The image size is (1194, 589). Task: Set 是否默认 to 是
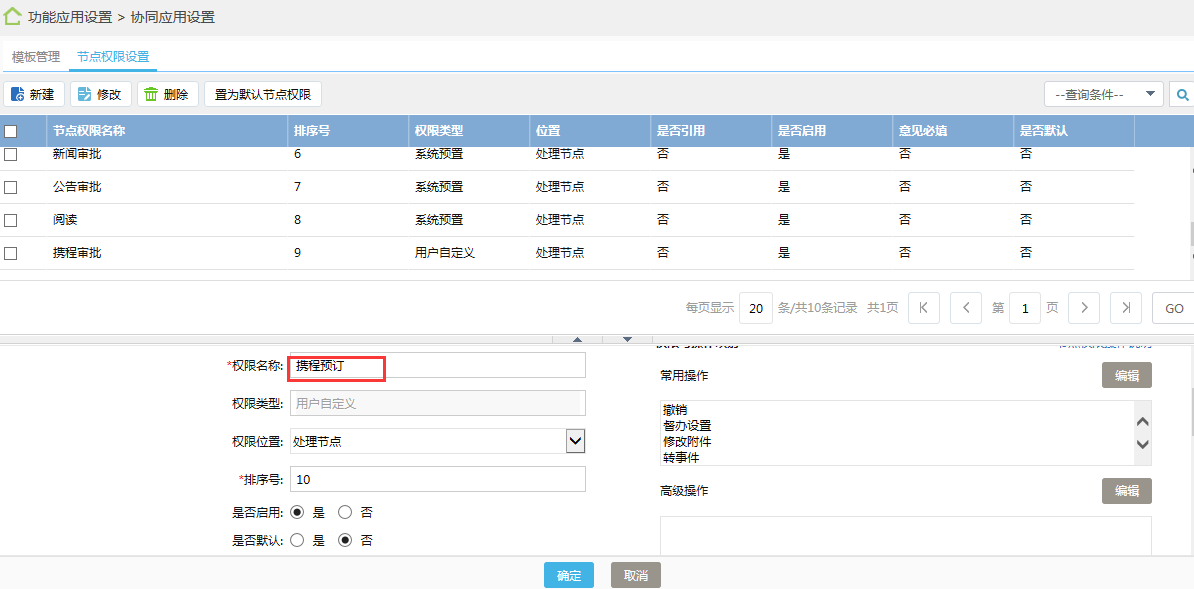click(297, 540)
